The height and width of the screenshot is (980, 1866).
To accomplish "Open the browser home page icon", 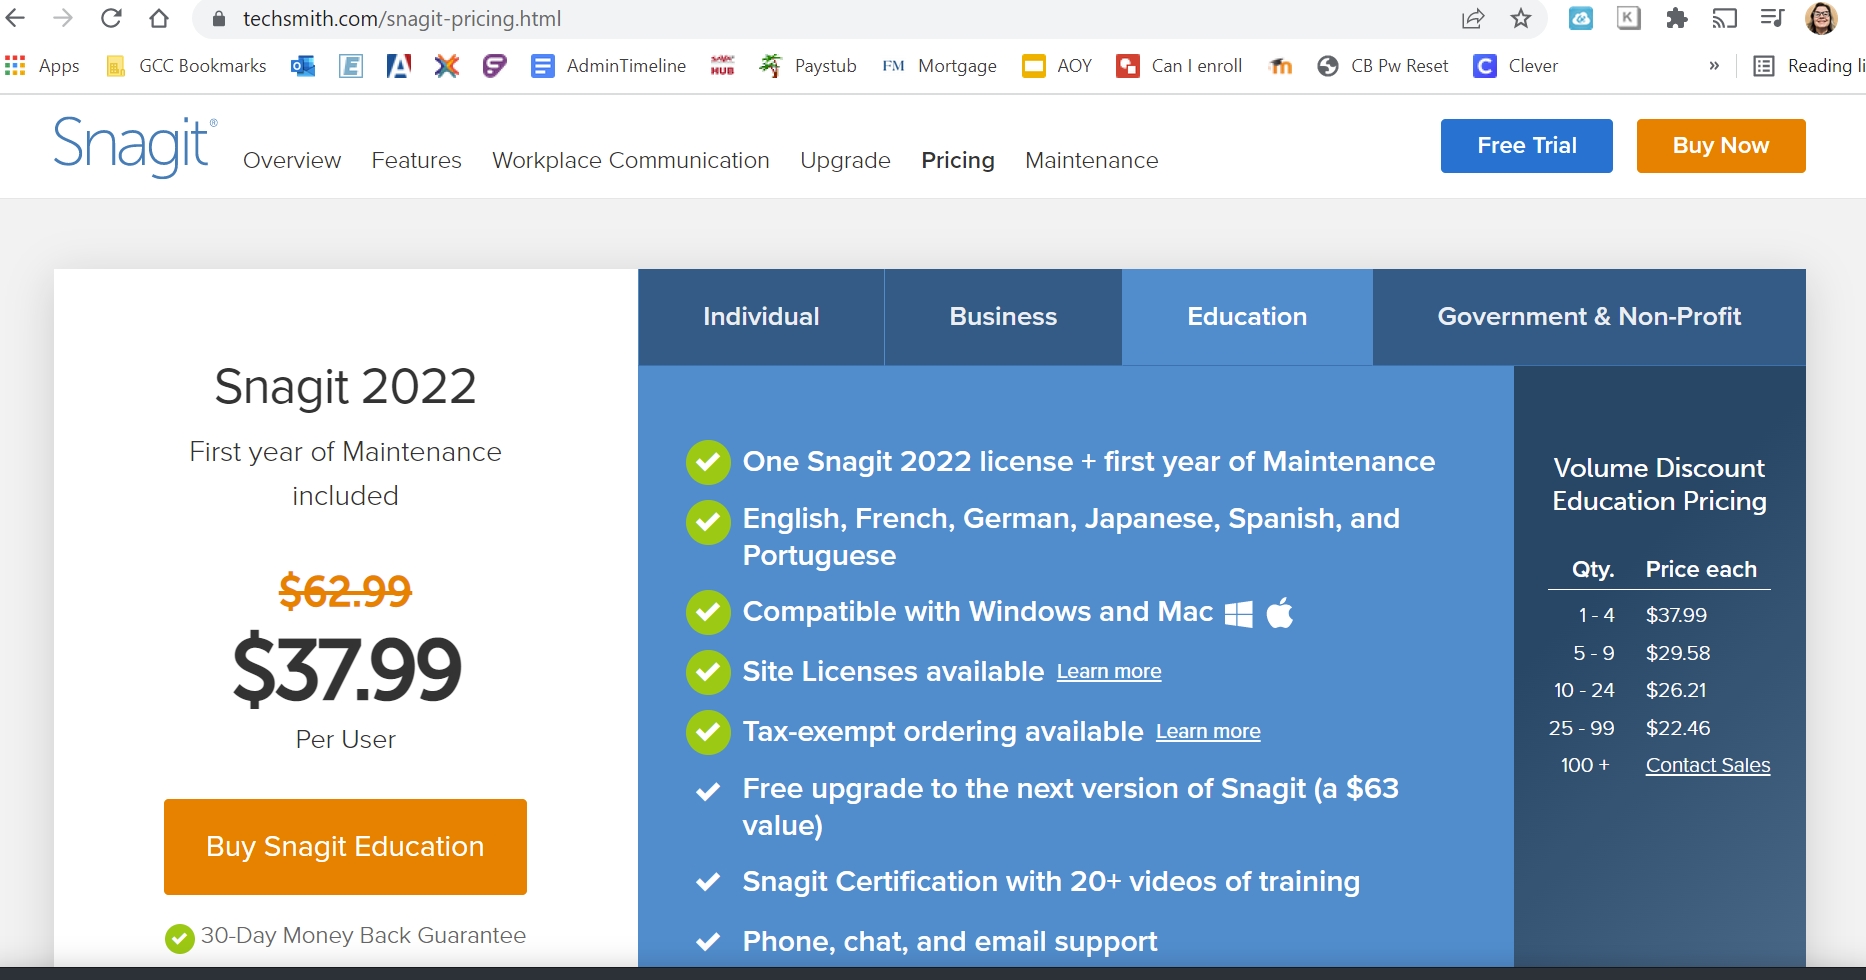I will [159, 18].
